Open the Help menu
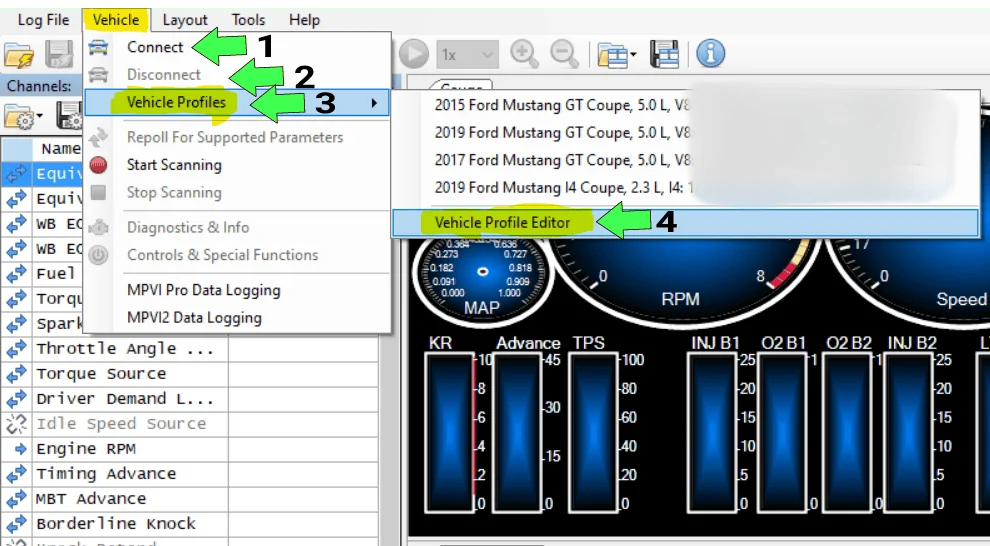Screen dimensions: 990x546 coord(304,20)
